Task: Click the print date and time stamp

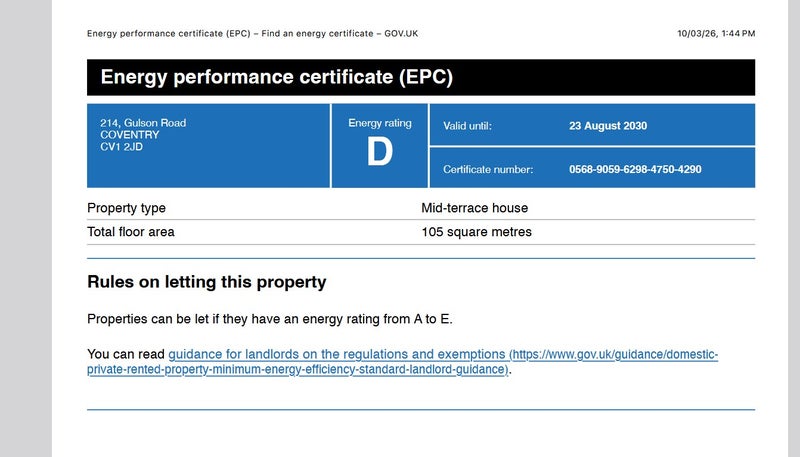Action: (715, 33)
